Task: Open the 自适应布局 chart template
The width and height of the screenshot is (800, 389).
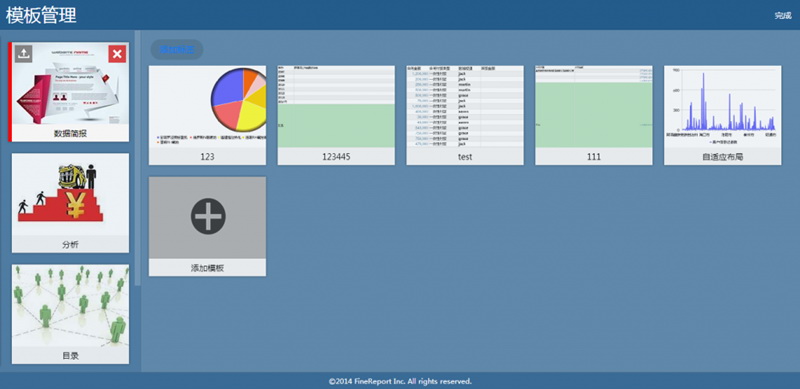Action: 722,115
